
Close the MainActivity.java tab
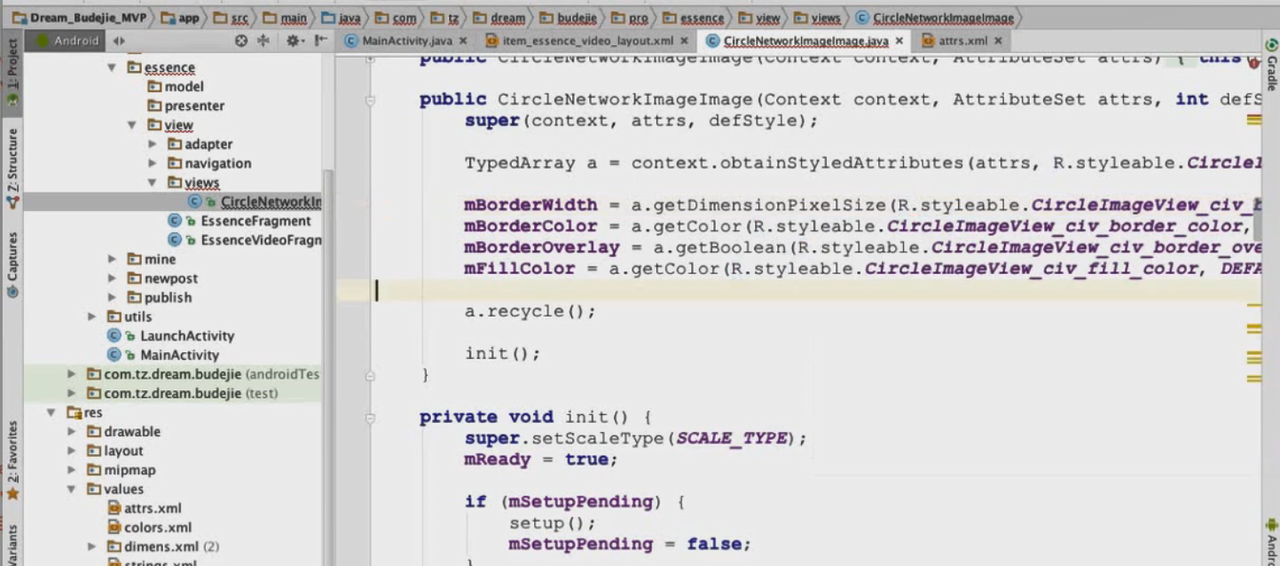point(463,41)
